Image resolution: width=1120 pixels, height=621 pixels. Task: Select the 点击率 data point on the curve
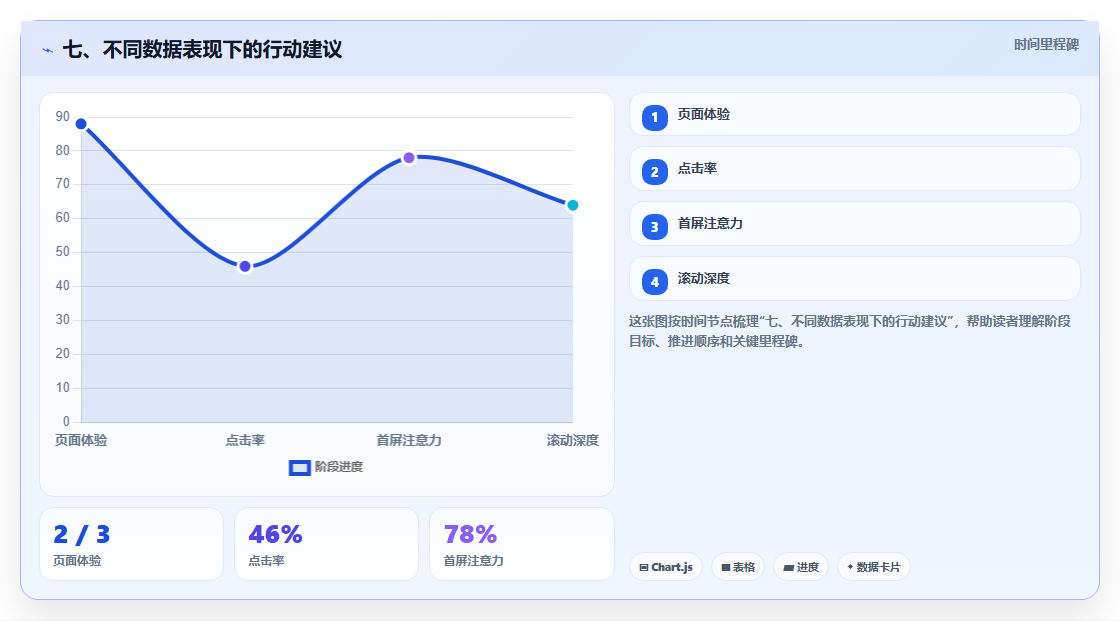(x=245, y=267)
